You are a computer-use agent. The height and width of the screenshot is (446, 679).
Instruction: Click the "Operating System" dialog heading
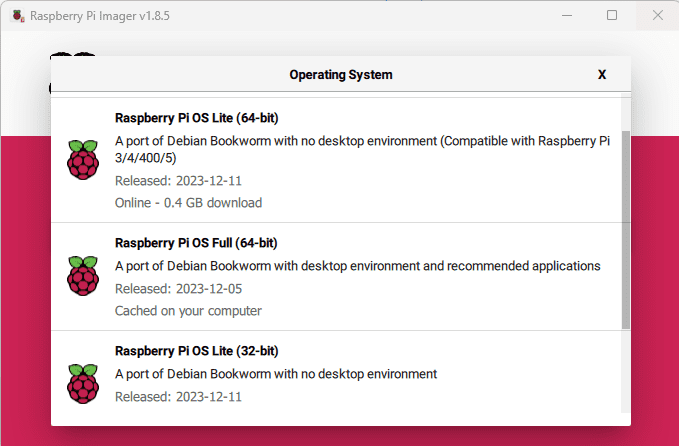pos(340,74)
